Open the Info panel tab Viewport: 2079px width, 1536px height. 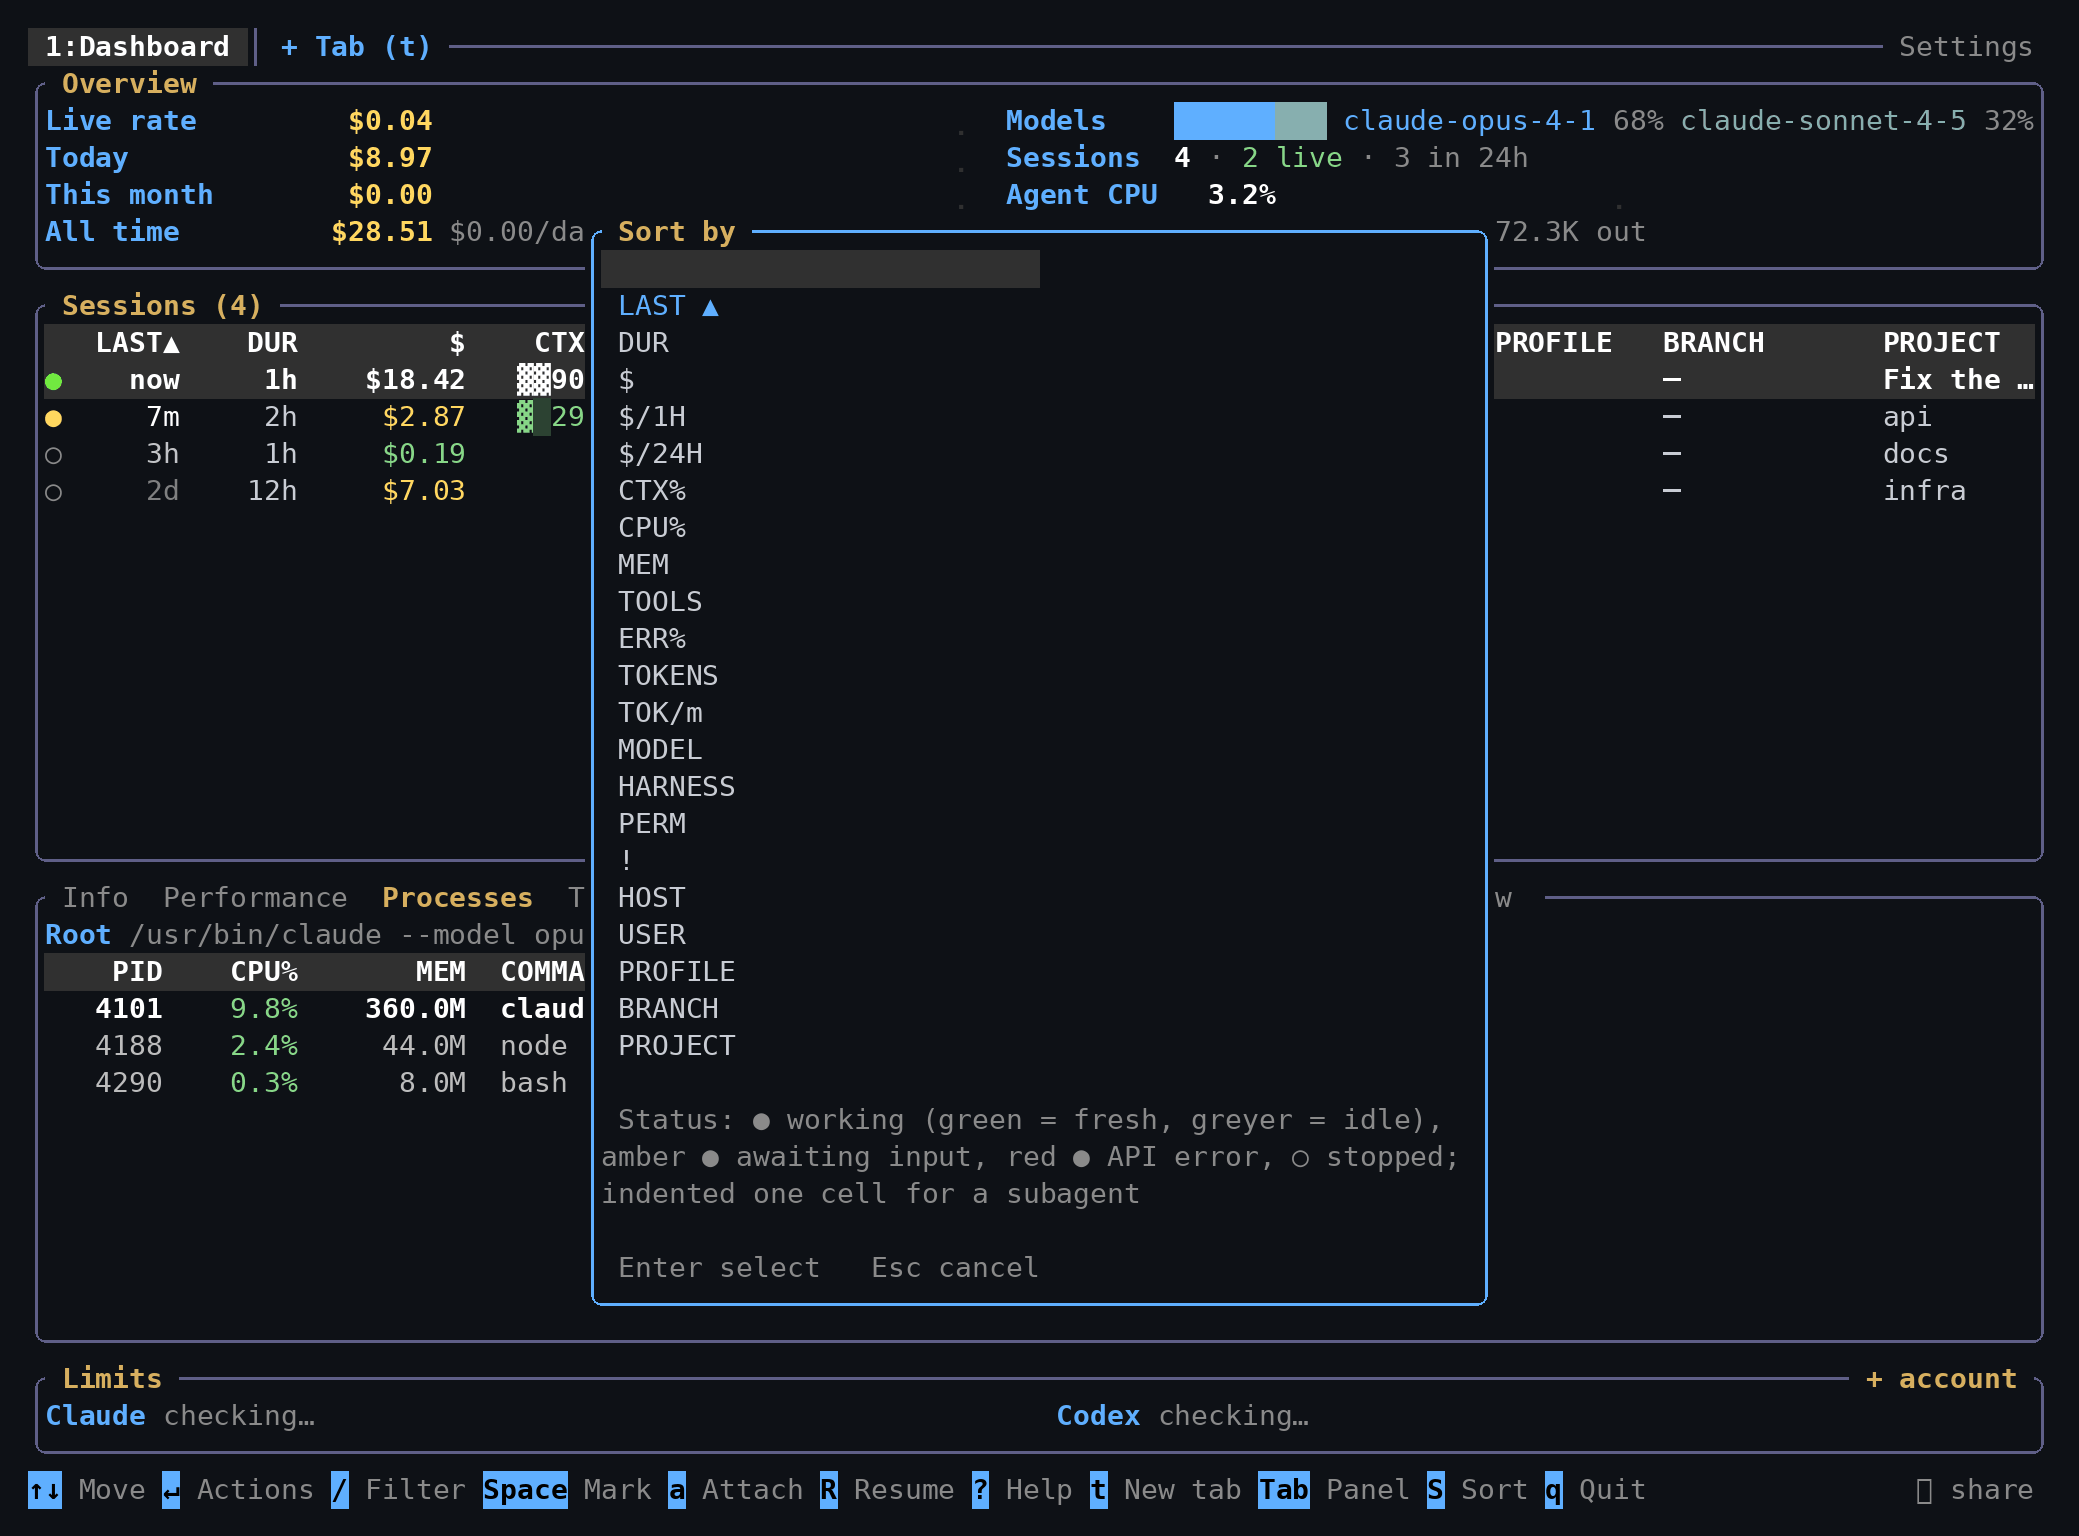(95, 898)
